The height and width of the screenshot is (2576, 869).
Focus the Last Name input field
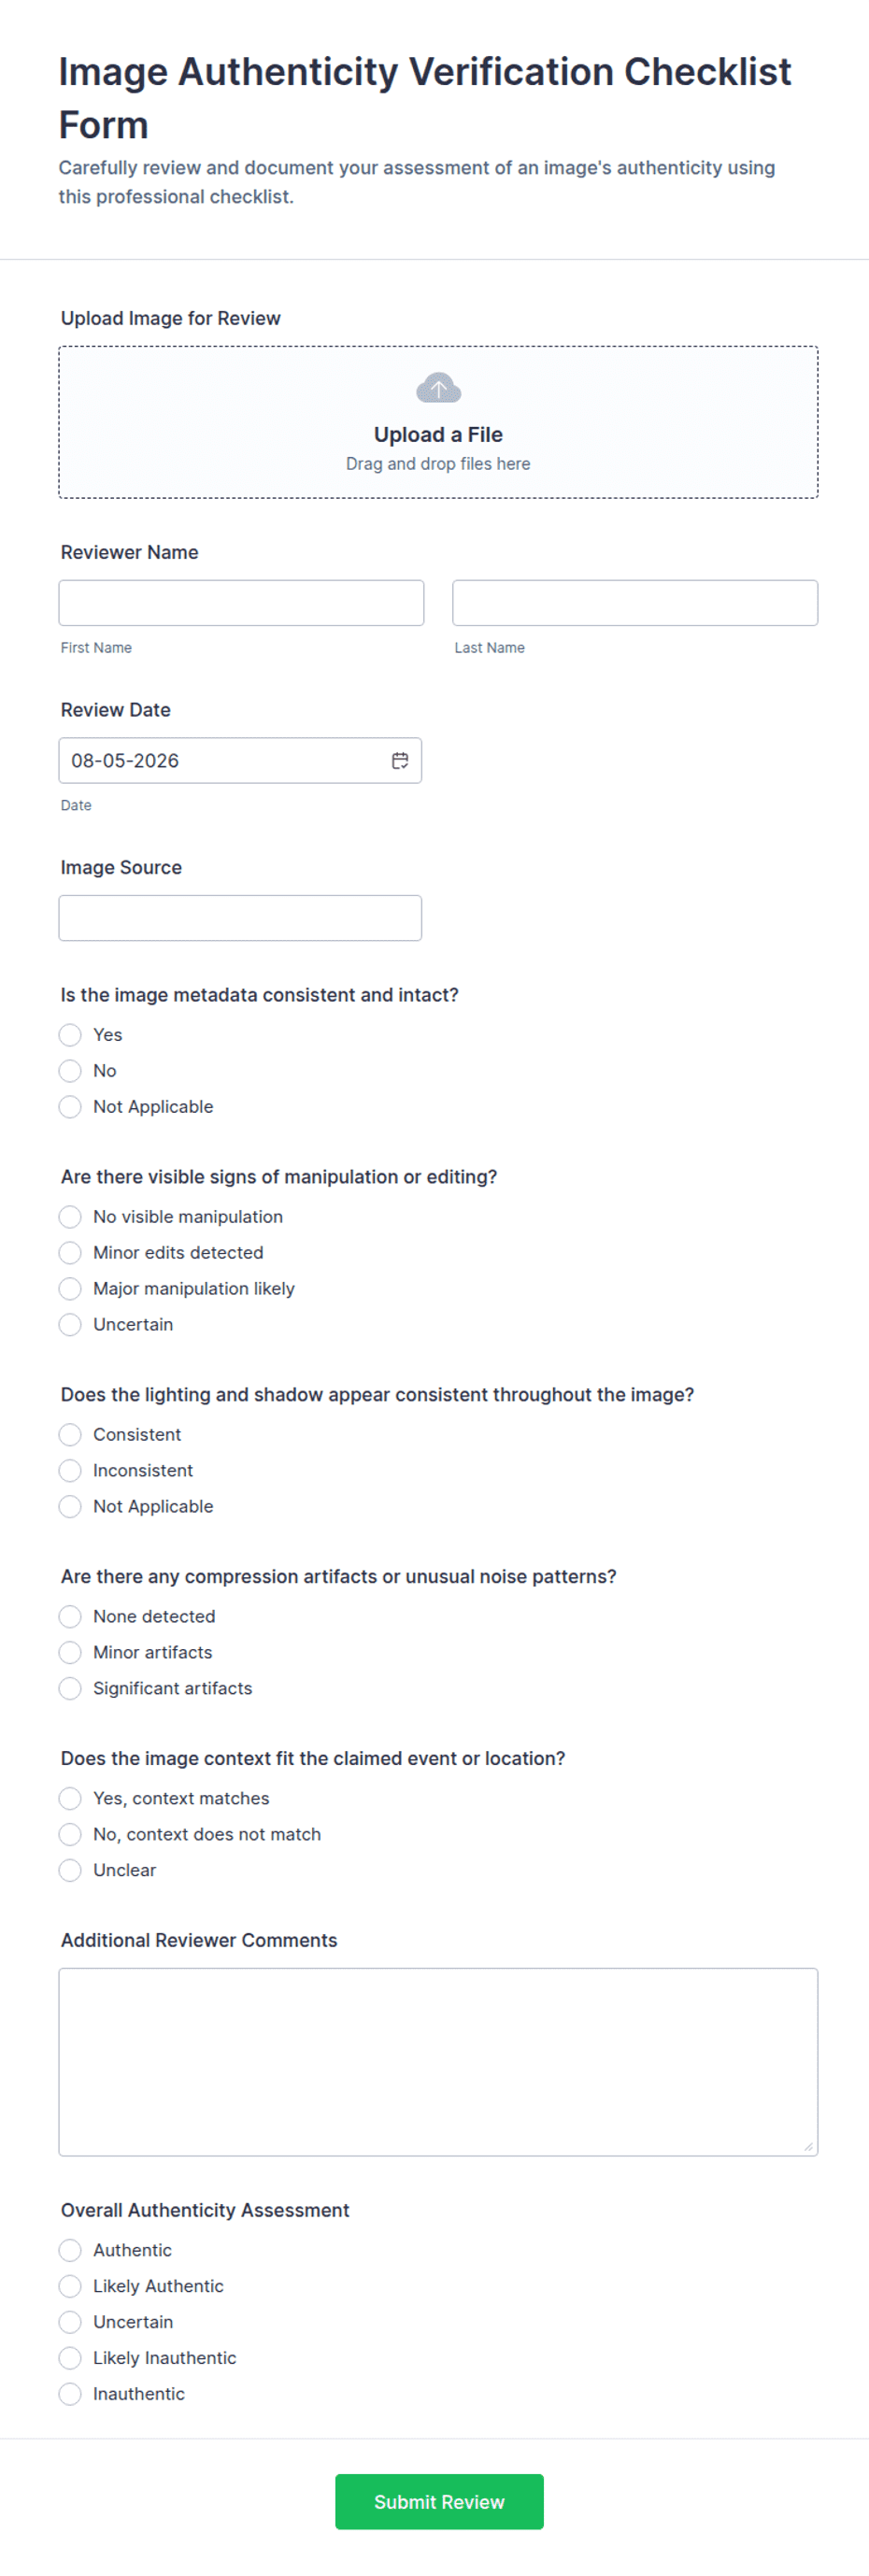click(635, 603)
